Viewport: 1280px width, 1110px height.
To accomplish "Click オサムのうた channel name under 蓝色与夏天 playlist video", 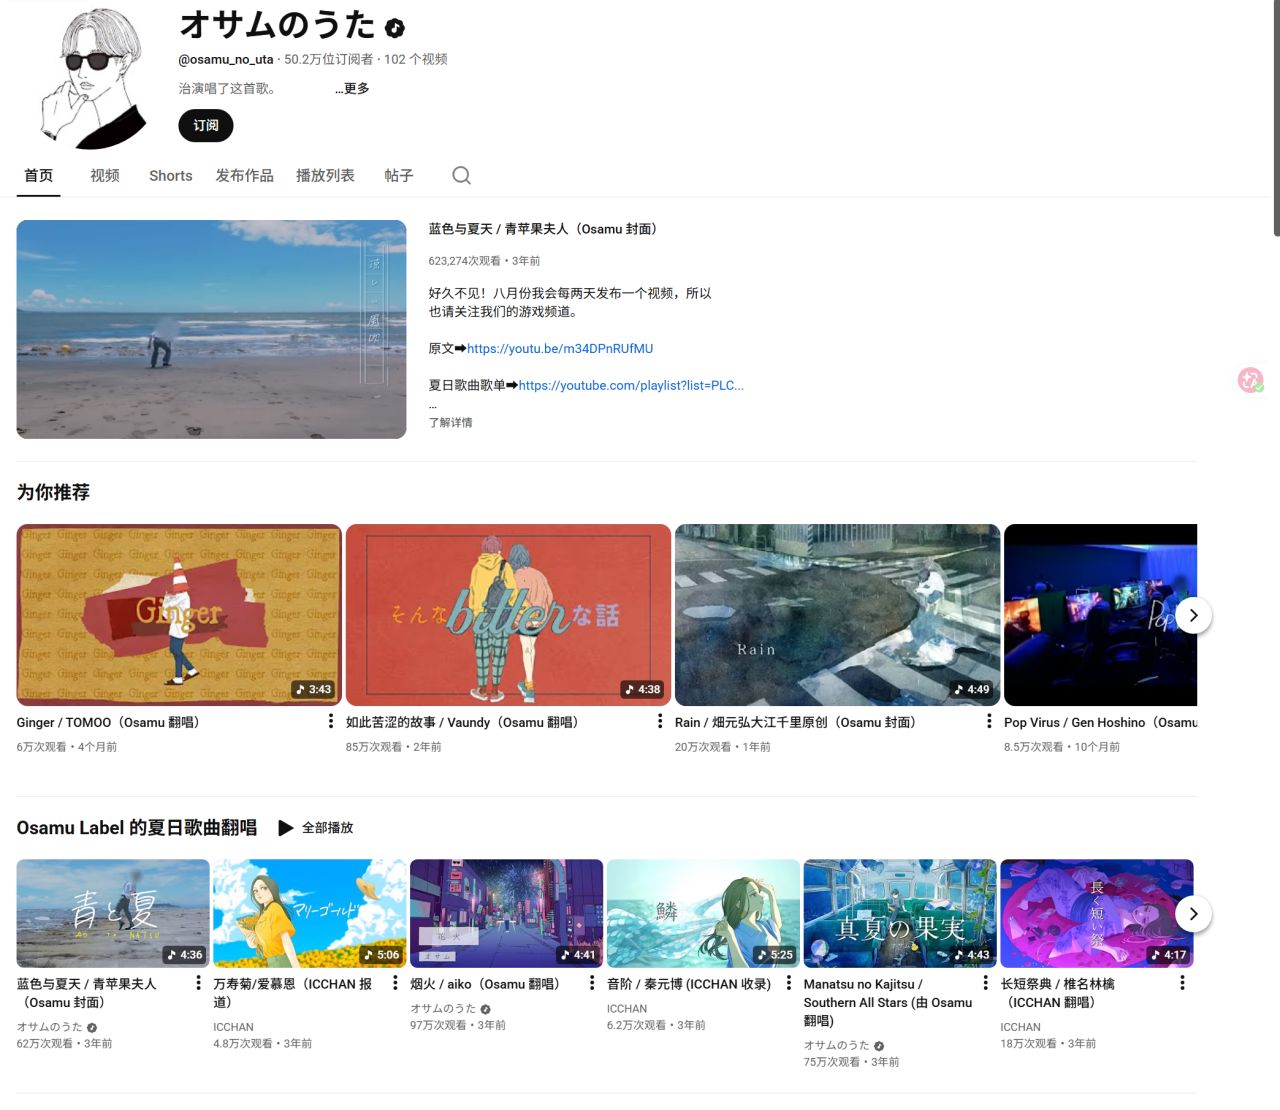I will pyautogui.click(x=50, y=1027).
